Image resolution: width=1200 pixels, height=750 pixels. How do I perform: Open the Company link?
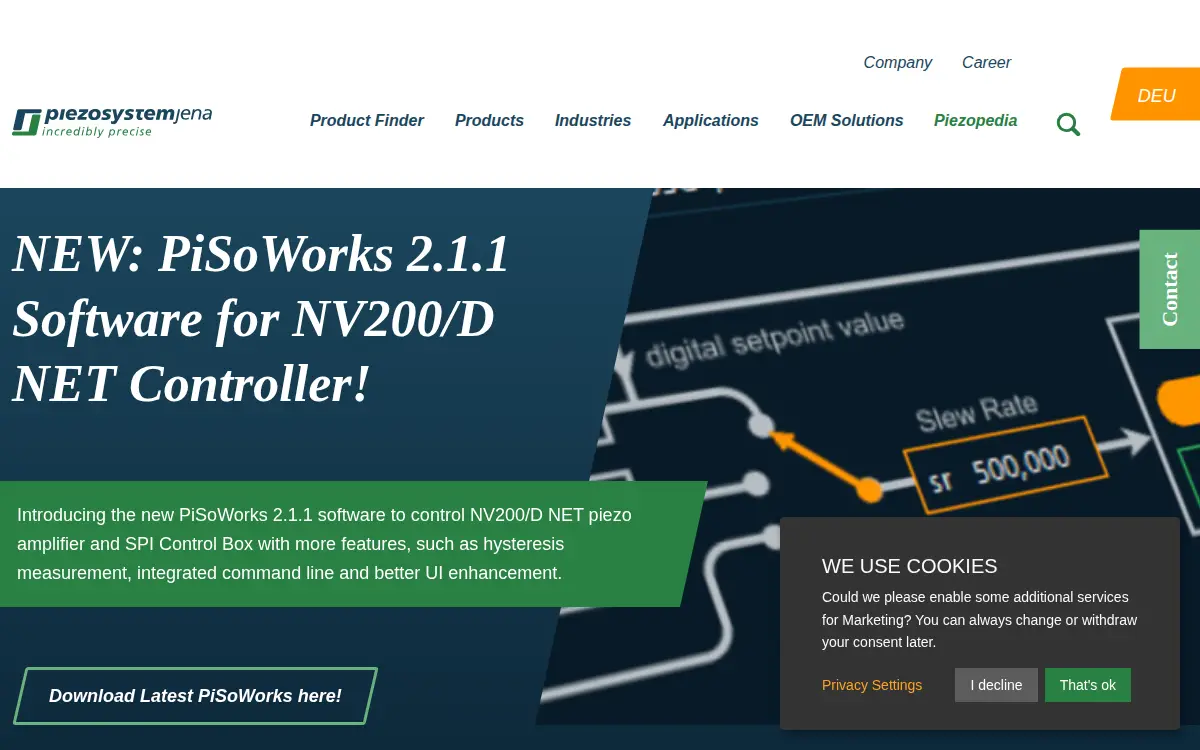click(x=897, y=62)
